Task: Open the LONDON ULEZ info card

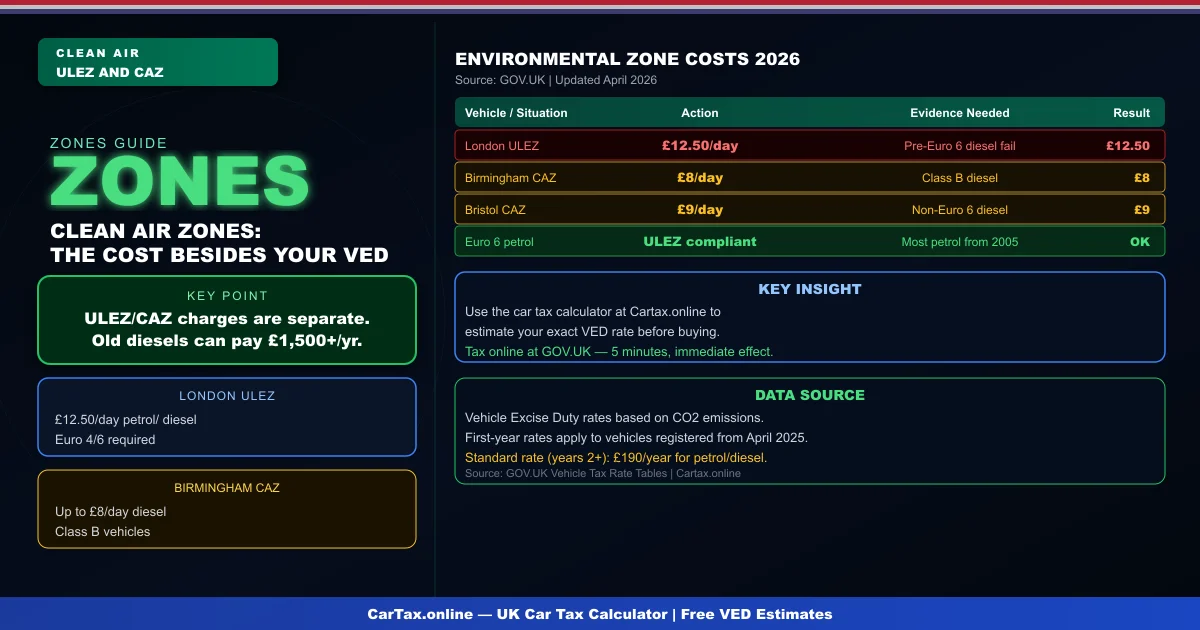Action: [226, 416]
